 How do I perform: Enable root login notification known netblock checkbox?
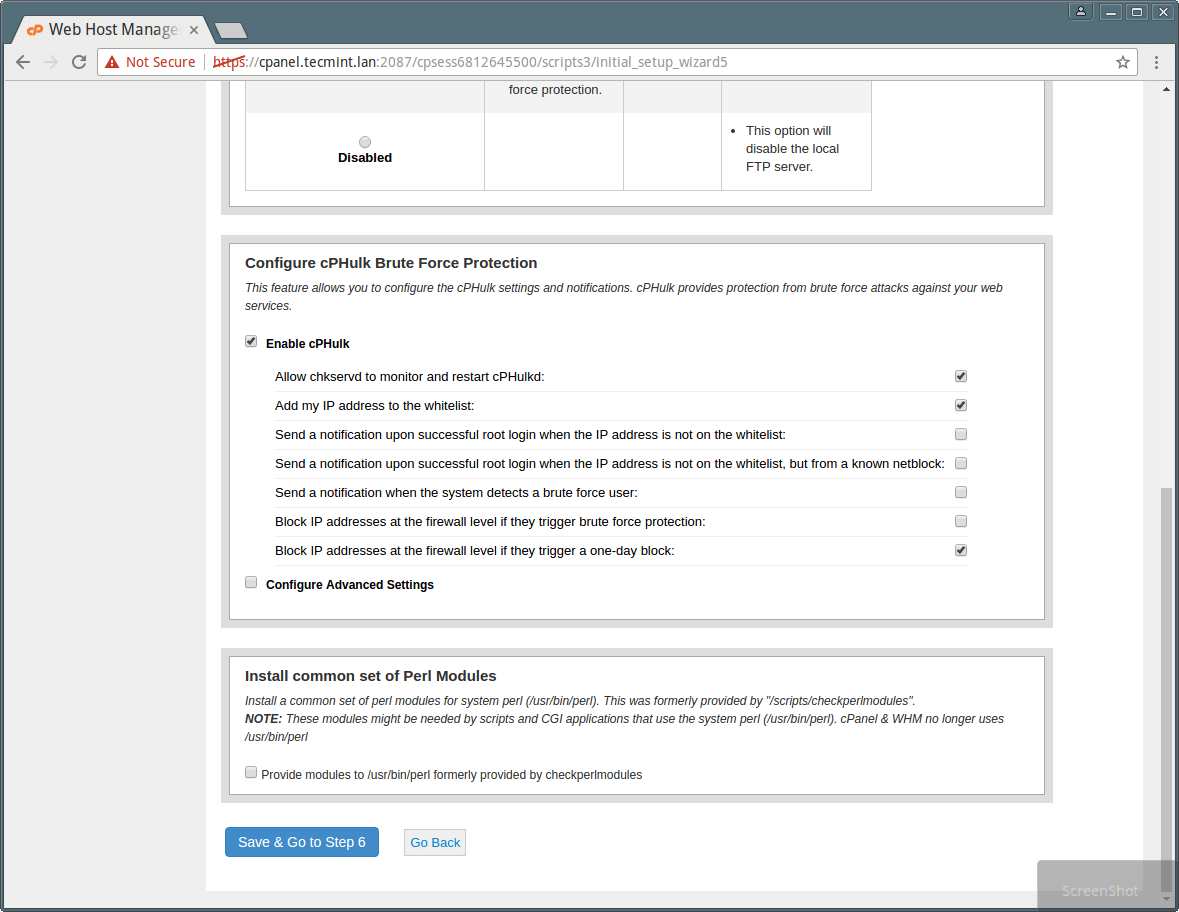click(961, 463)
